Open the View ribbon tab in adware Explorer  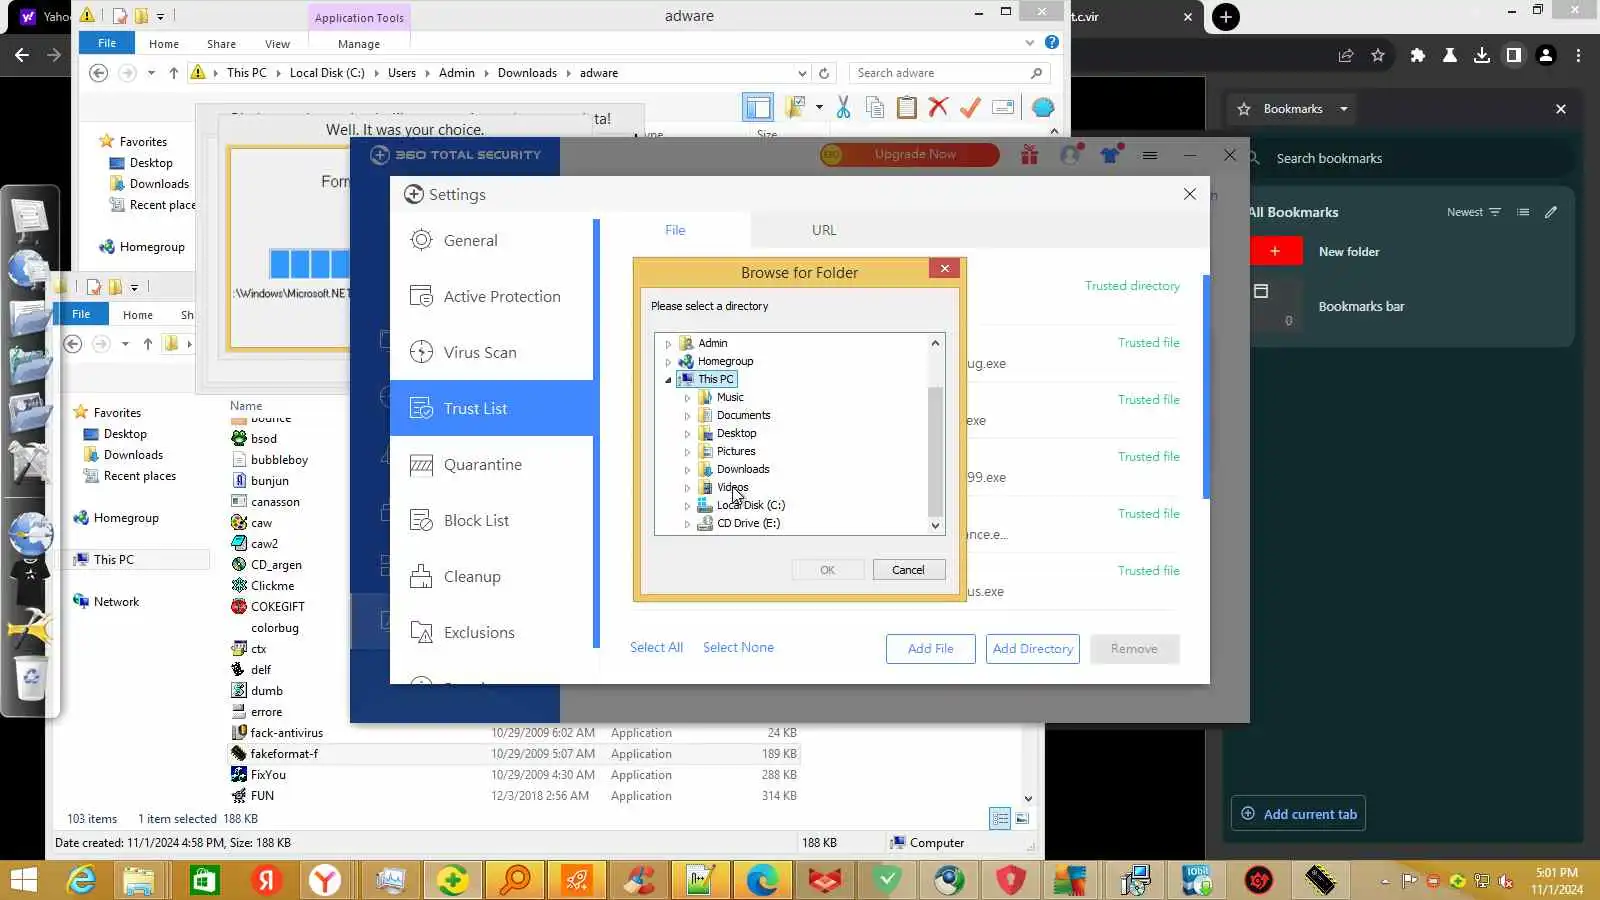[x=277, y=44]
